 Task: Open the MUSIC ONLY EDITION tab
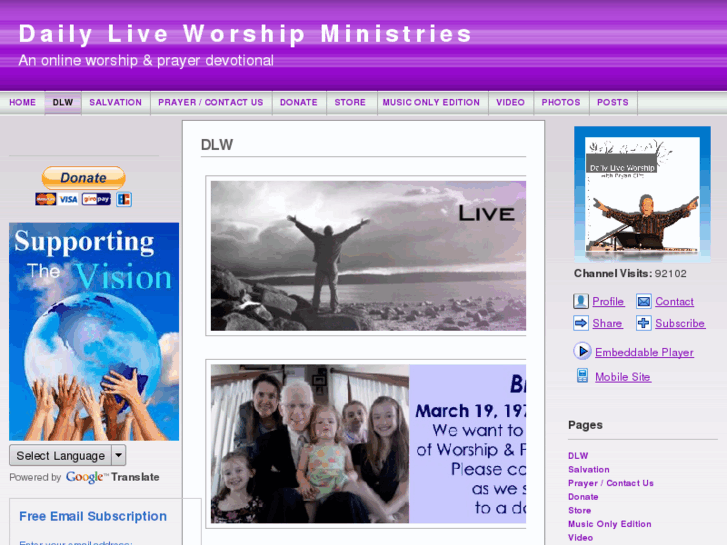pos(431,103)
